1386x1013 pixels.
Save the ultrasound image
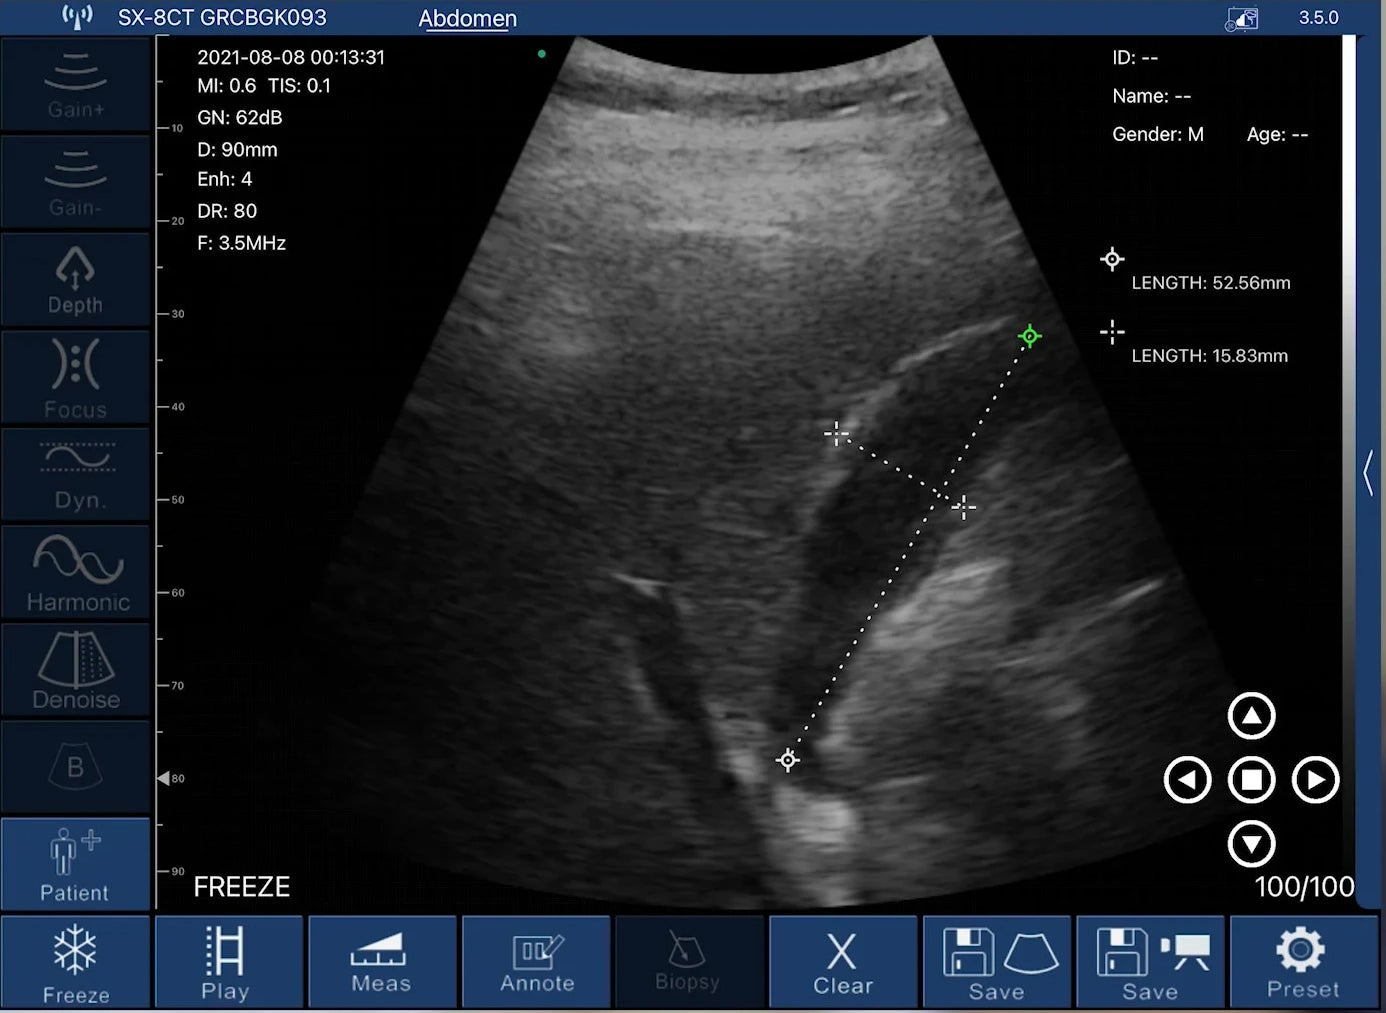pyautogui.click(x=997, y=962)
